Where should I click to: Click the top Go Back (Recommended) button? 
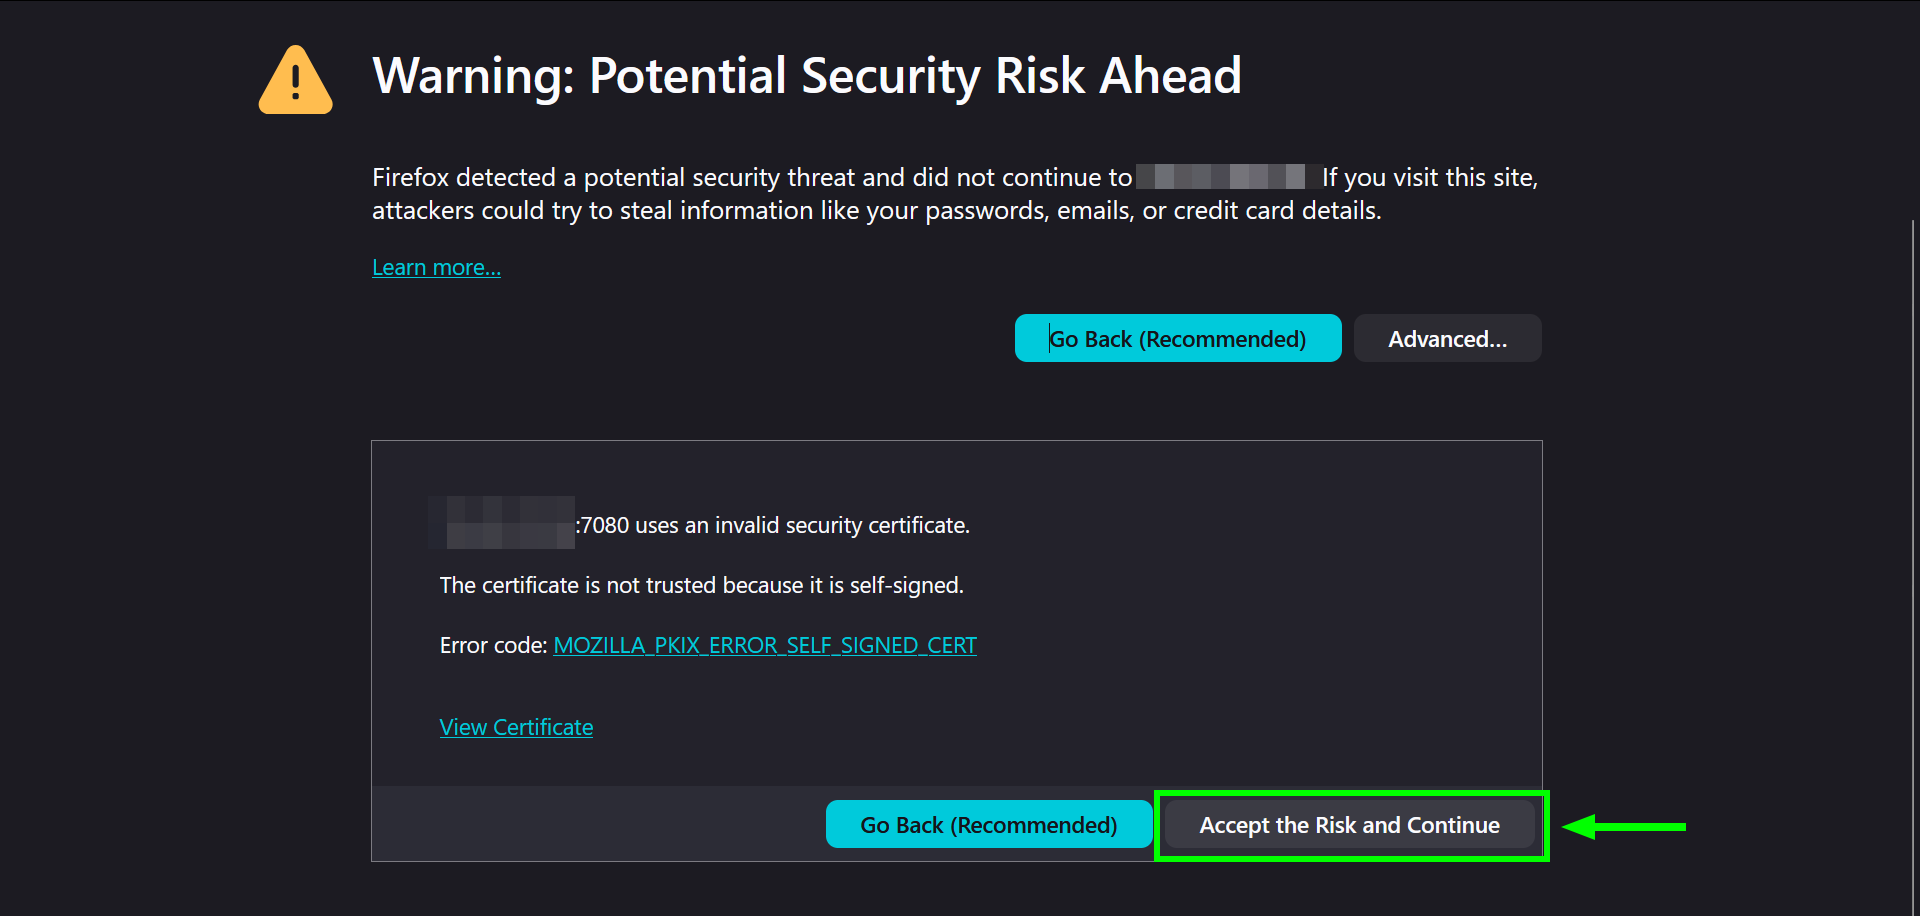1177,338
